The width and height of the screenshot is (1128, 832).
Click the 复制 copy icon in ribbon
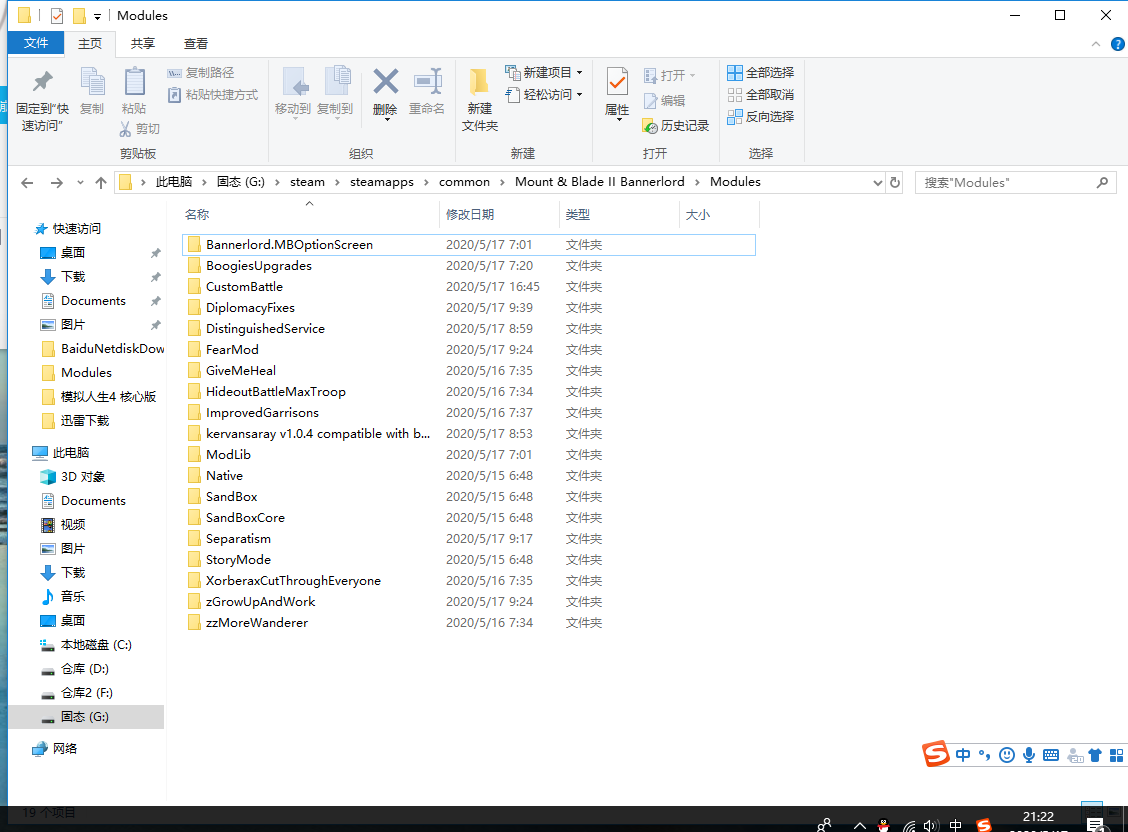[x=92, y=91]
